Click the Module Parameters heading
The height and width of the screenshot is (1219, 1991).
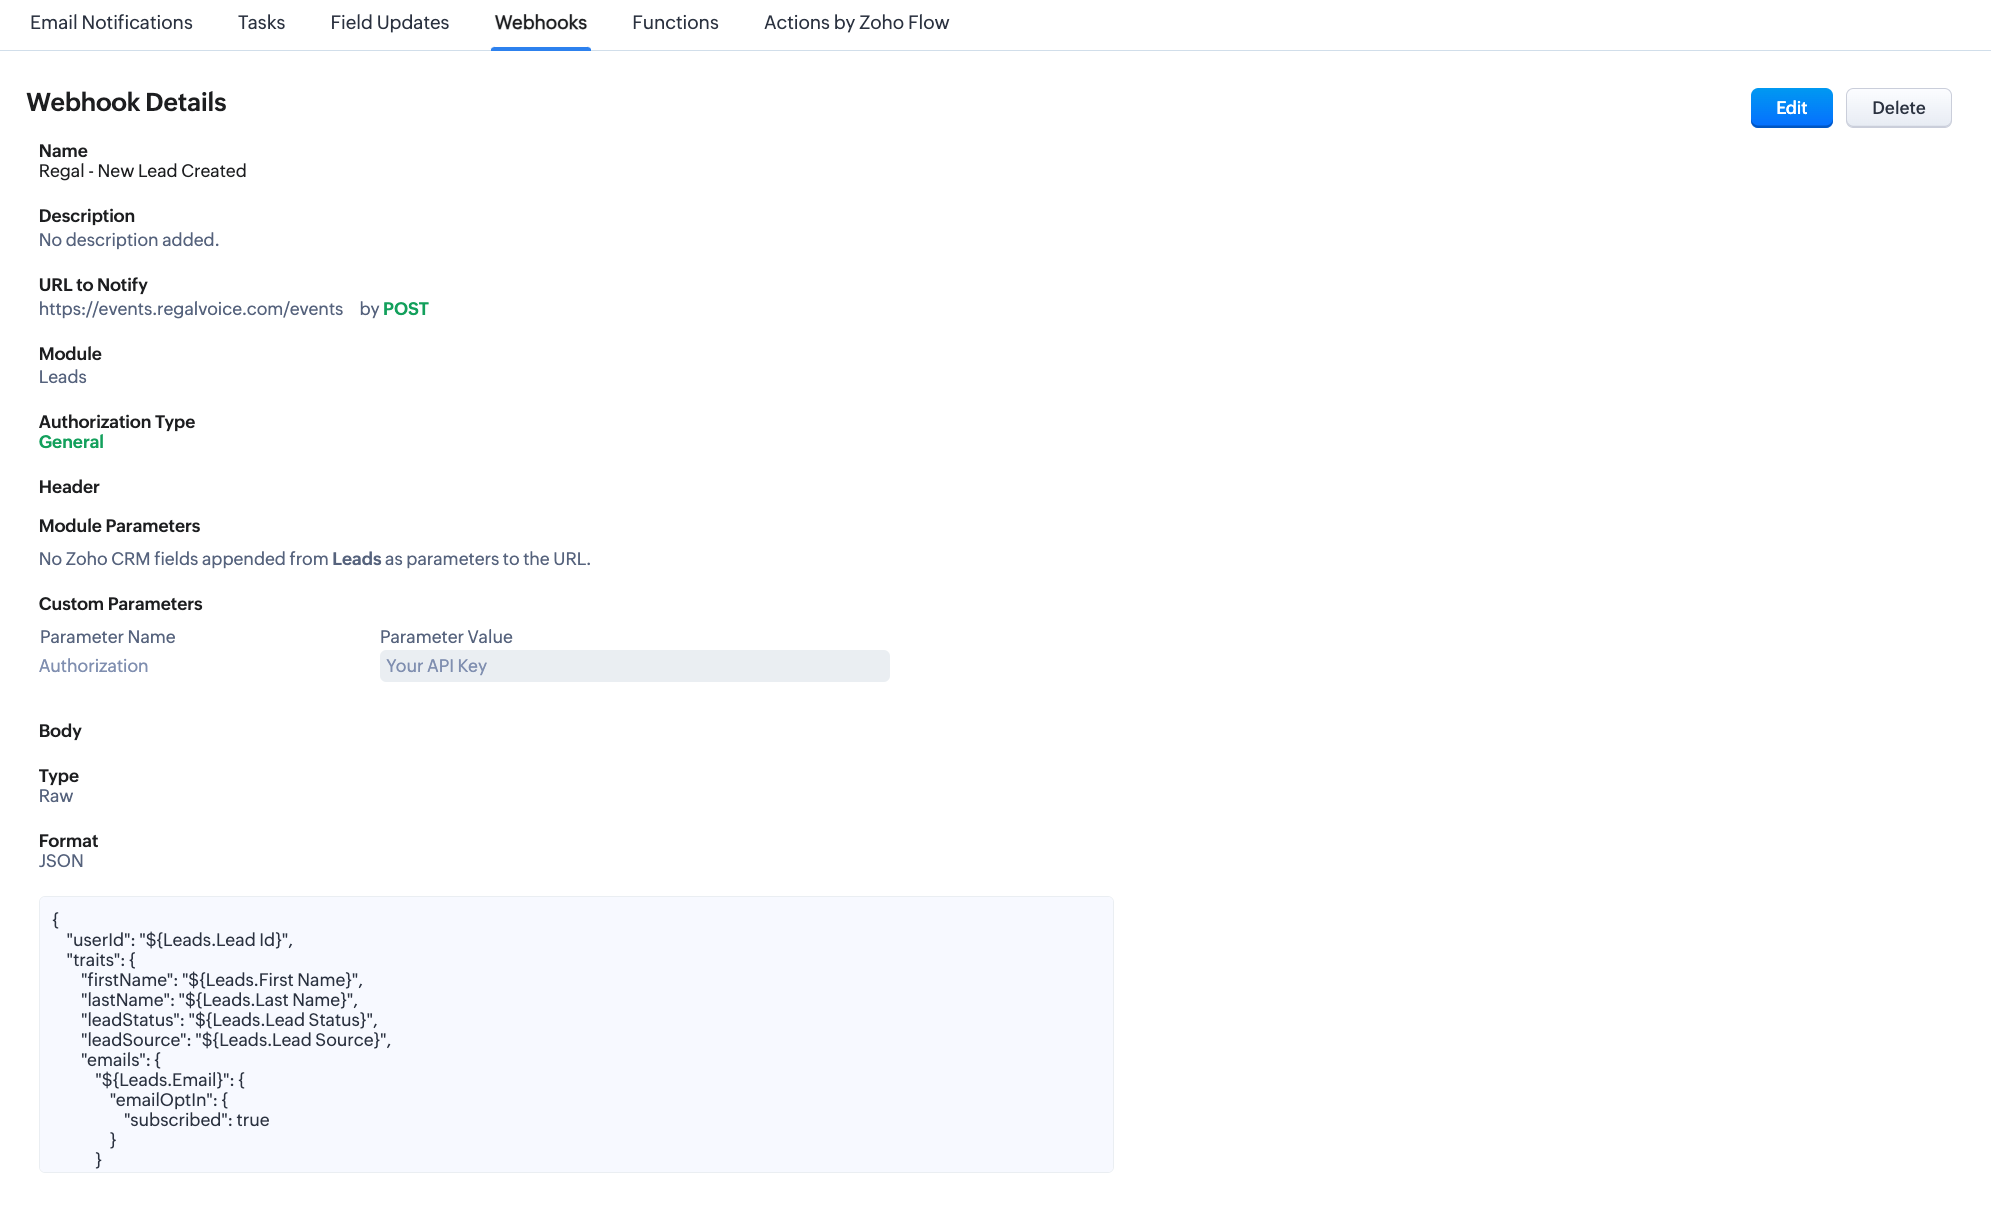coord(120,526)
